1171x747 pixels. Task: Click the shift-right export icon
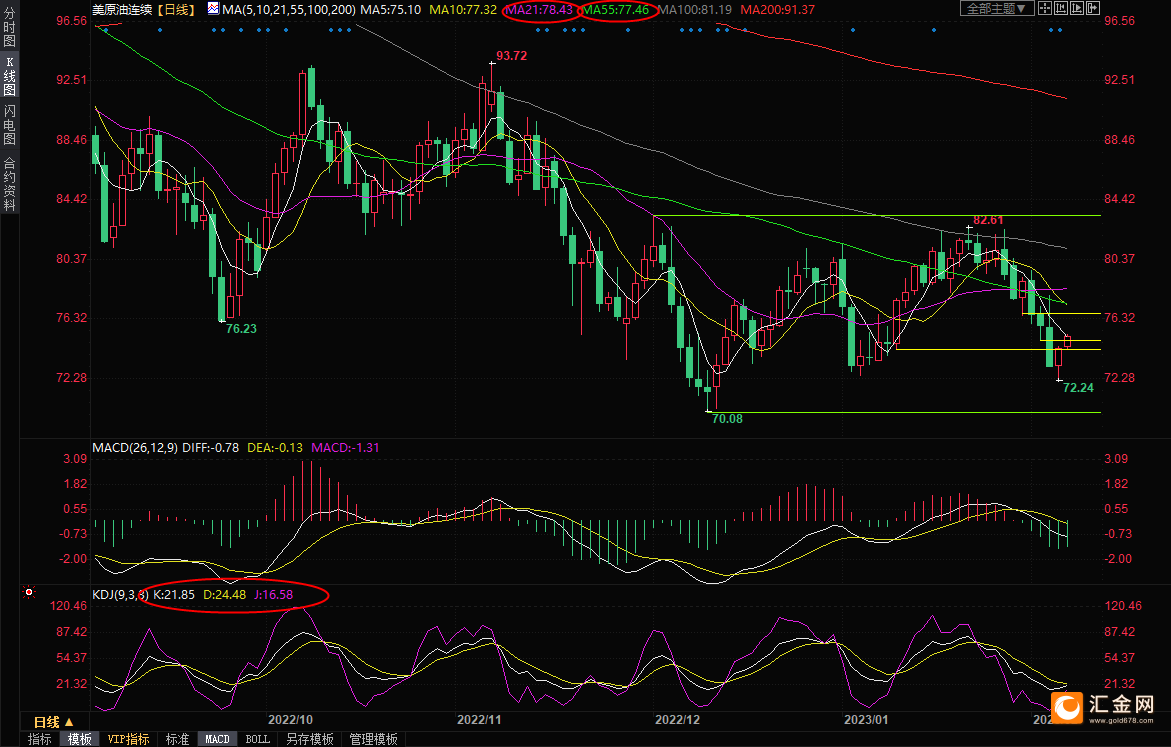point(1092,8)
